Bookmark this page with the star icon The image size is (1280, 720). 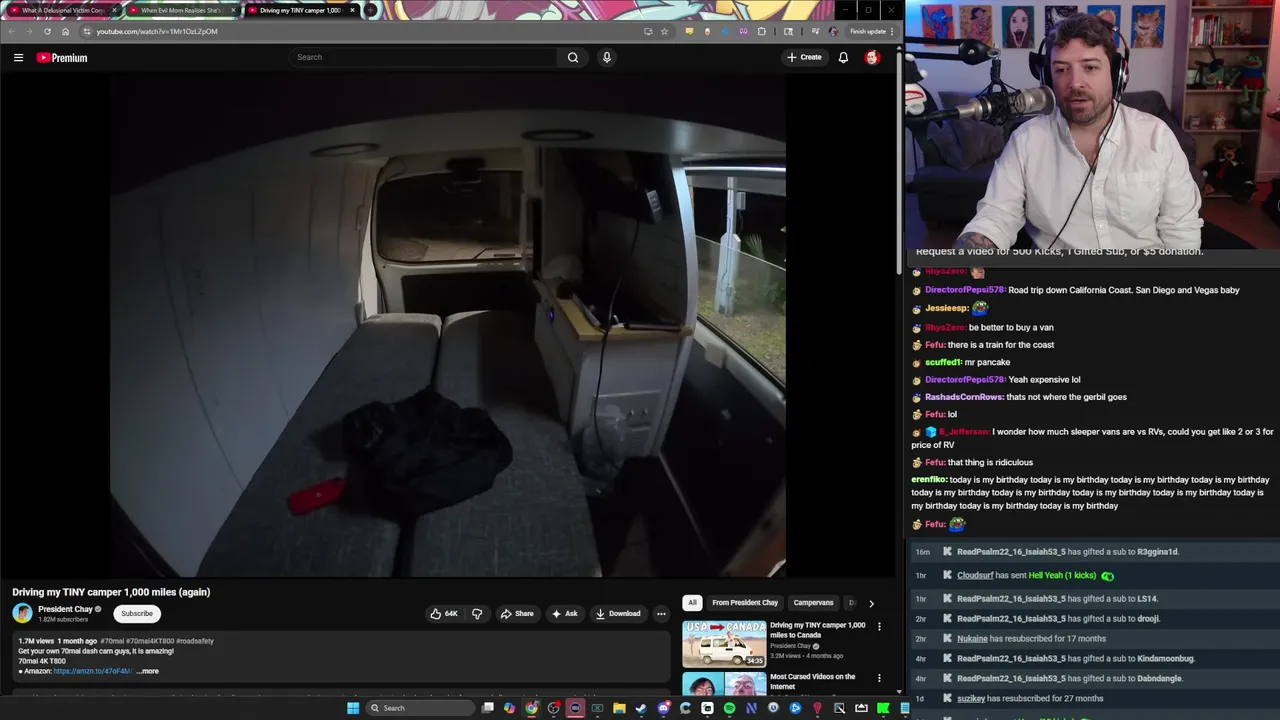(664, 31)
